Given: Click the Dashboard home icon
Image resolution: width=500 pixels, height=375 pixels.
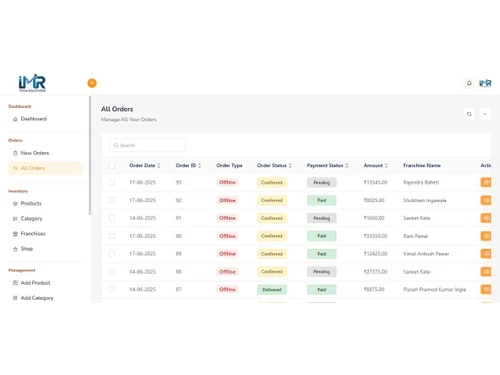Looking at the screenshot, I should pyautogui.click(x=15, y=119).
